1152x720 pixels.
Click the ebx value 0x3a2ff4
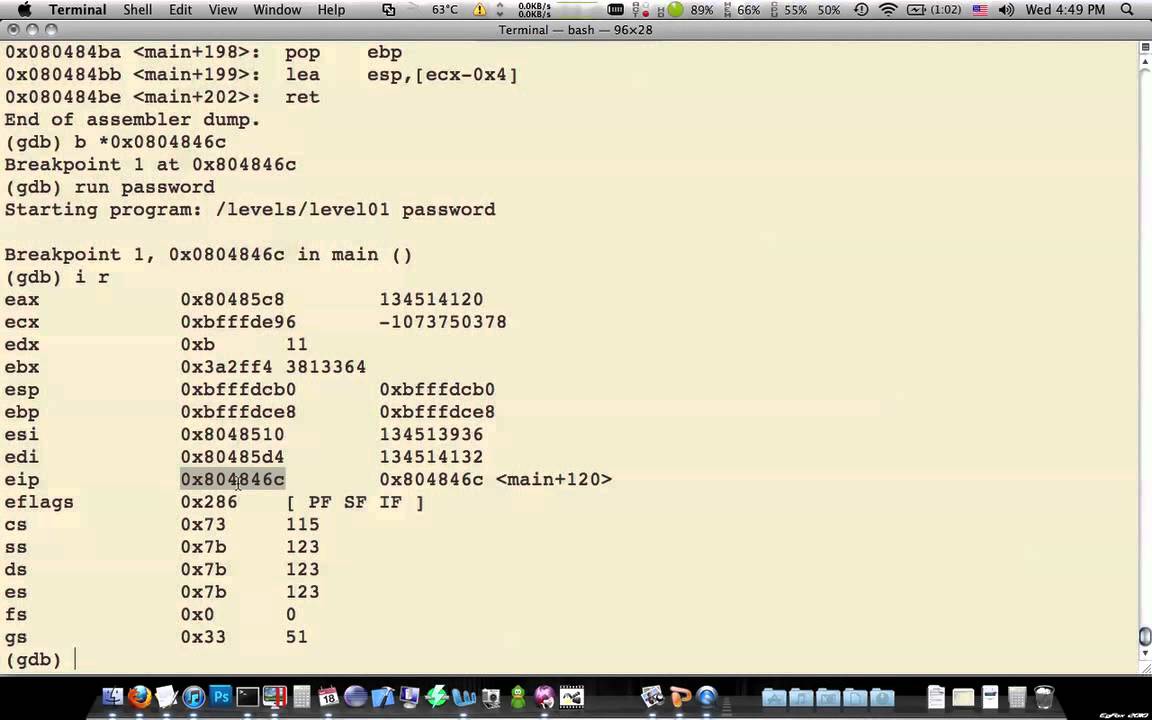point(226,367)
